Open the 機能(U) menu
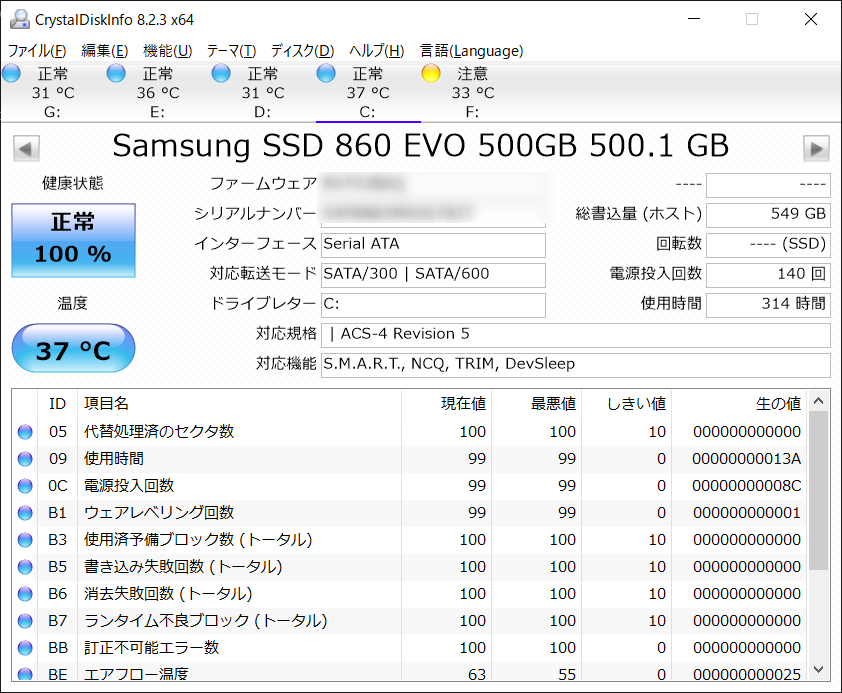842x693 pixels. 168,50
